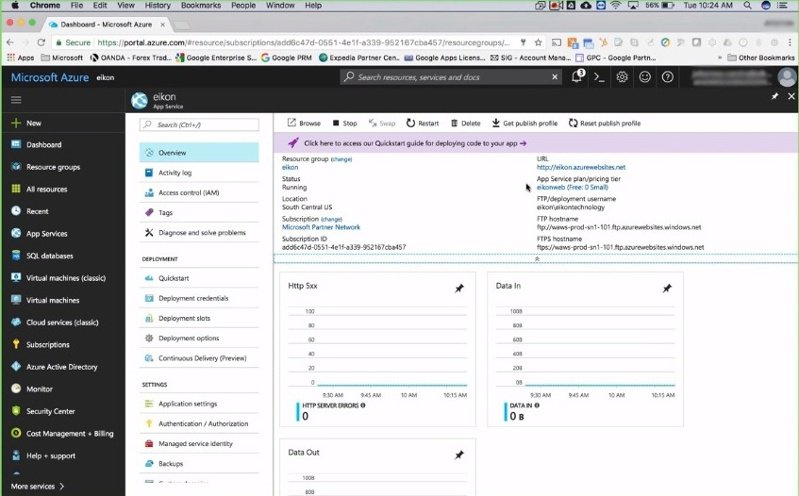Expand More services
This screenshot has height=496, width=799.
pos(38,486)
